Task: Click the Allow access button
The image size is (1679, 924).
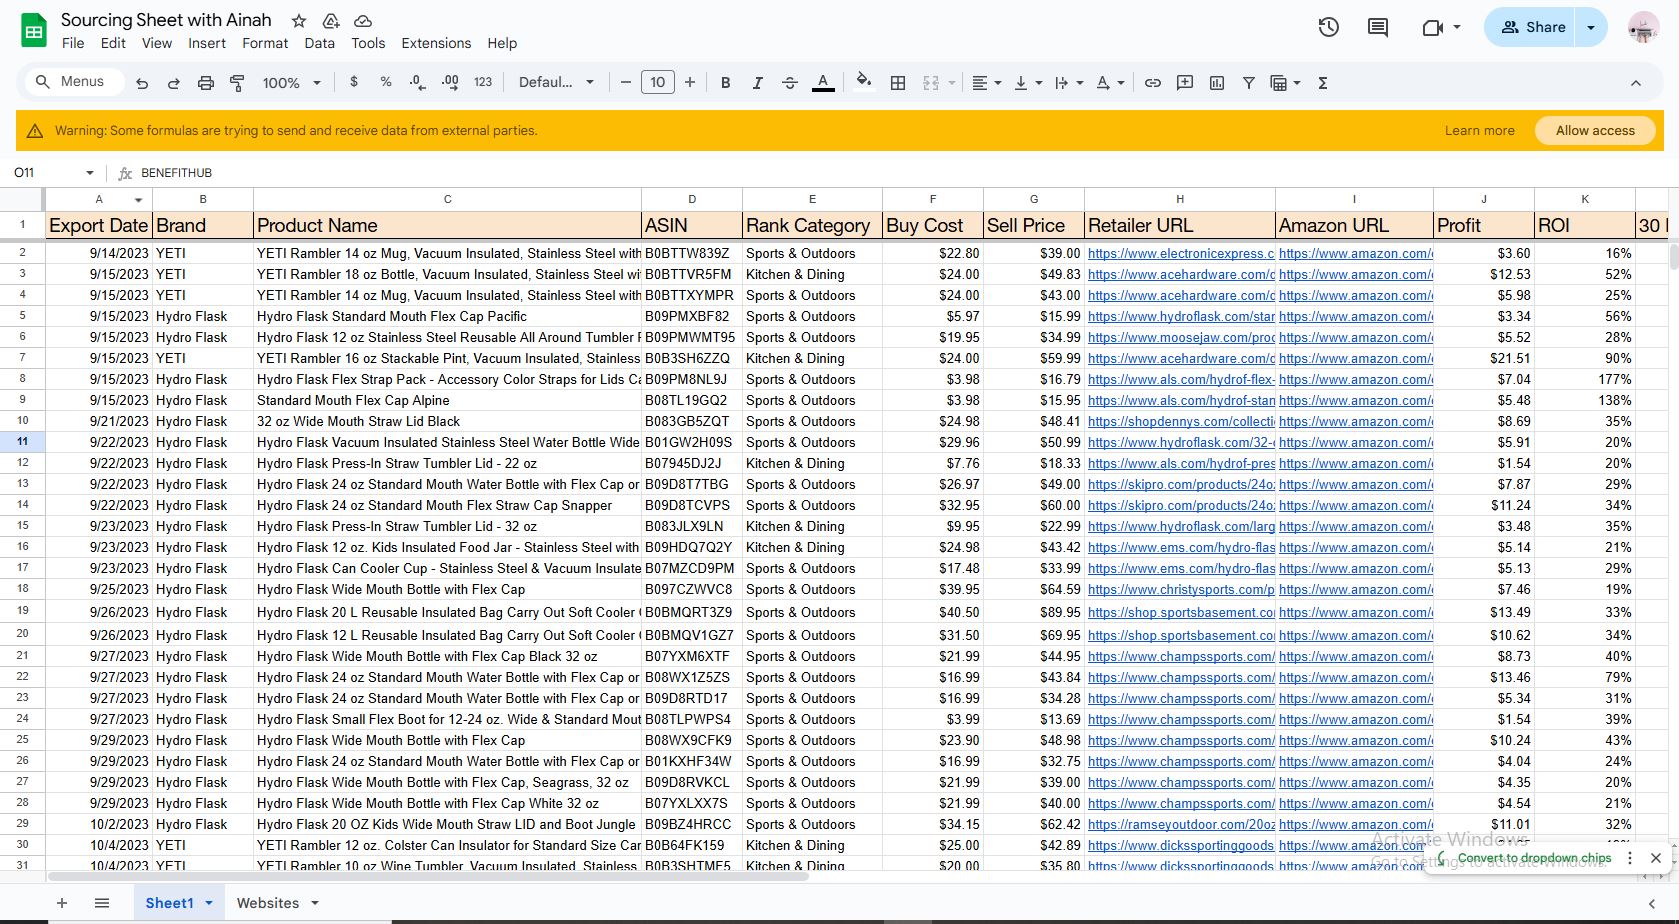Action: pyautogui.click(x=1594, y=130)
